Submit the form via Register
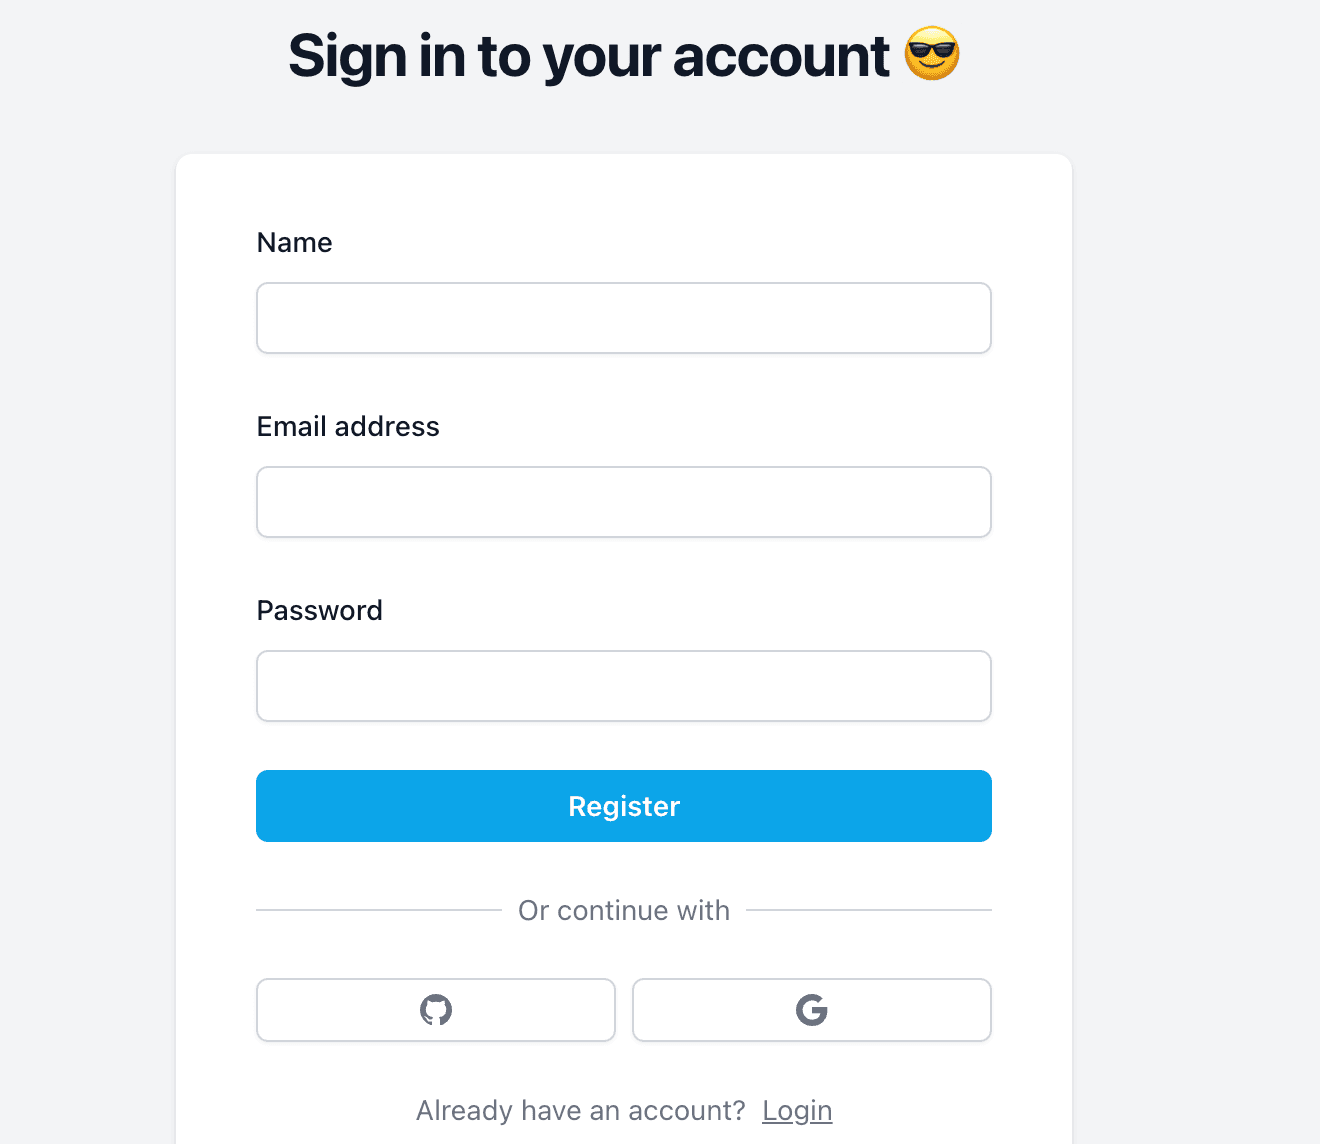The image size is (1320, 1144). click(623, 806)
